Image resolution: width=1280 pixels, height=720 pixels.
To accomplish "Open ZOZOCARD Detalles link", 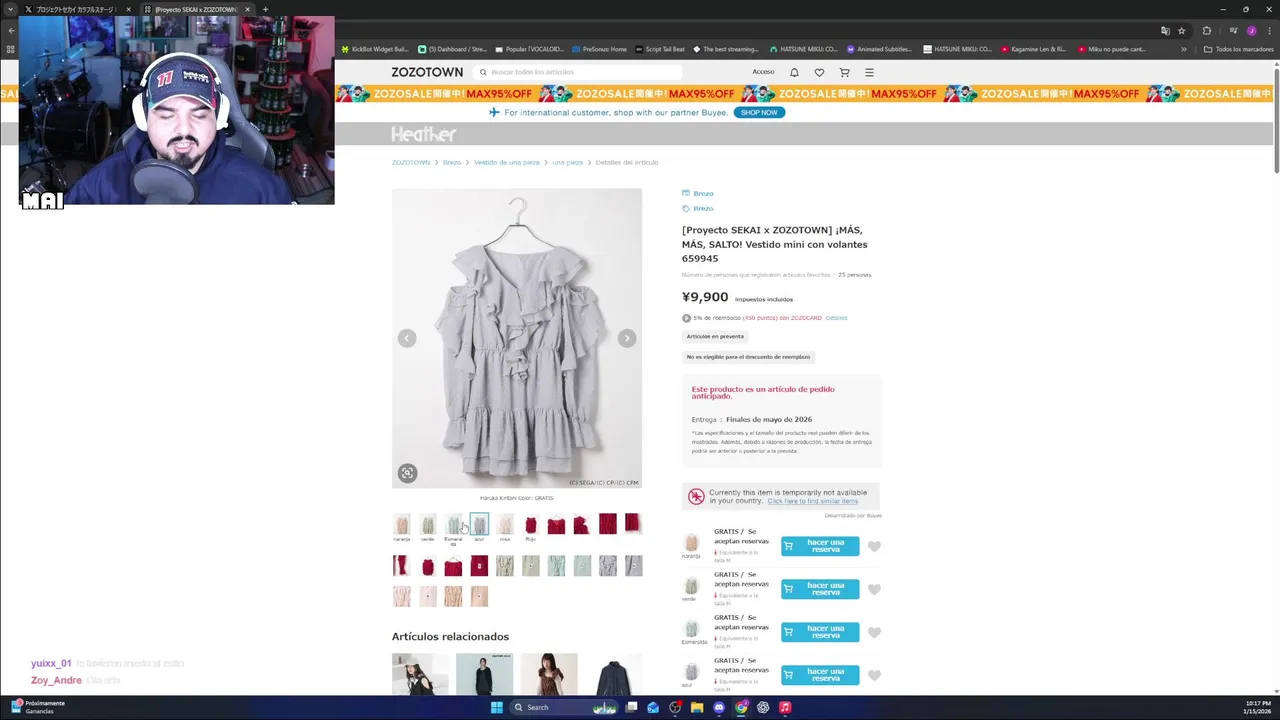I will 836,318.
